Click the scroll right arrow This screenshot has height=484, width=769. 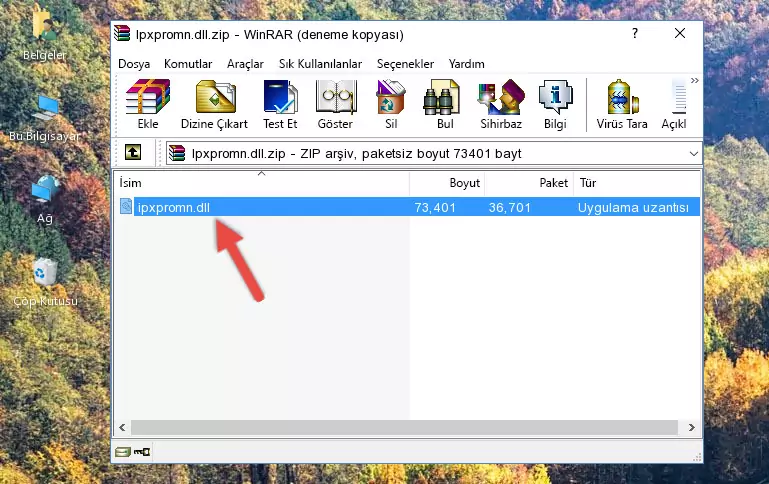coord(692,427)
